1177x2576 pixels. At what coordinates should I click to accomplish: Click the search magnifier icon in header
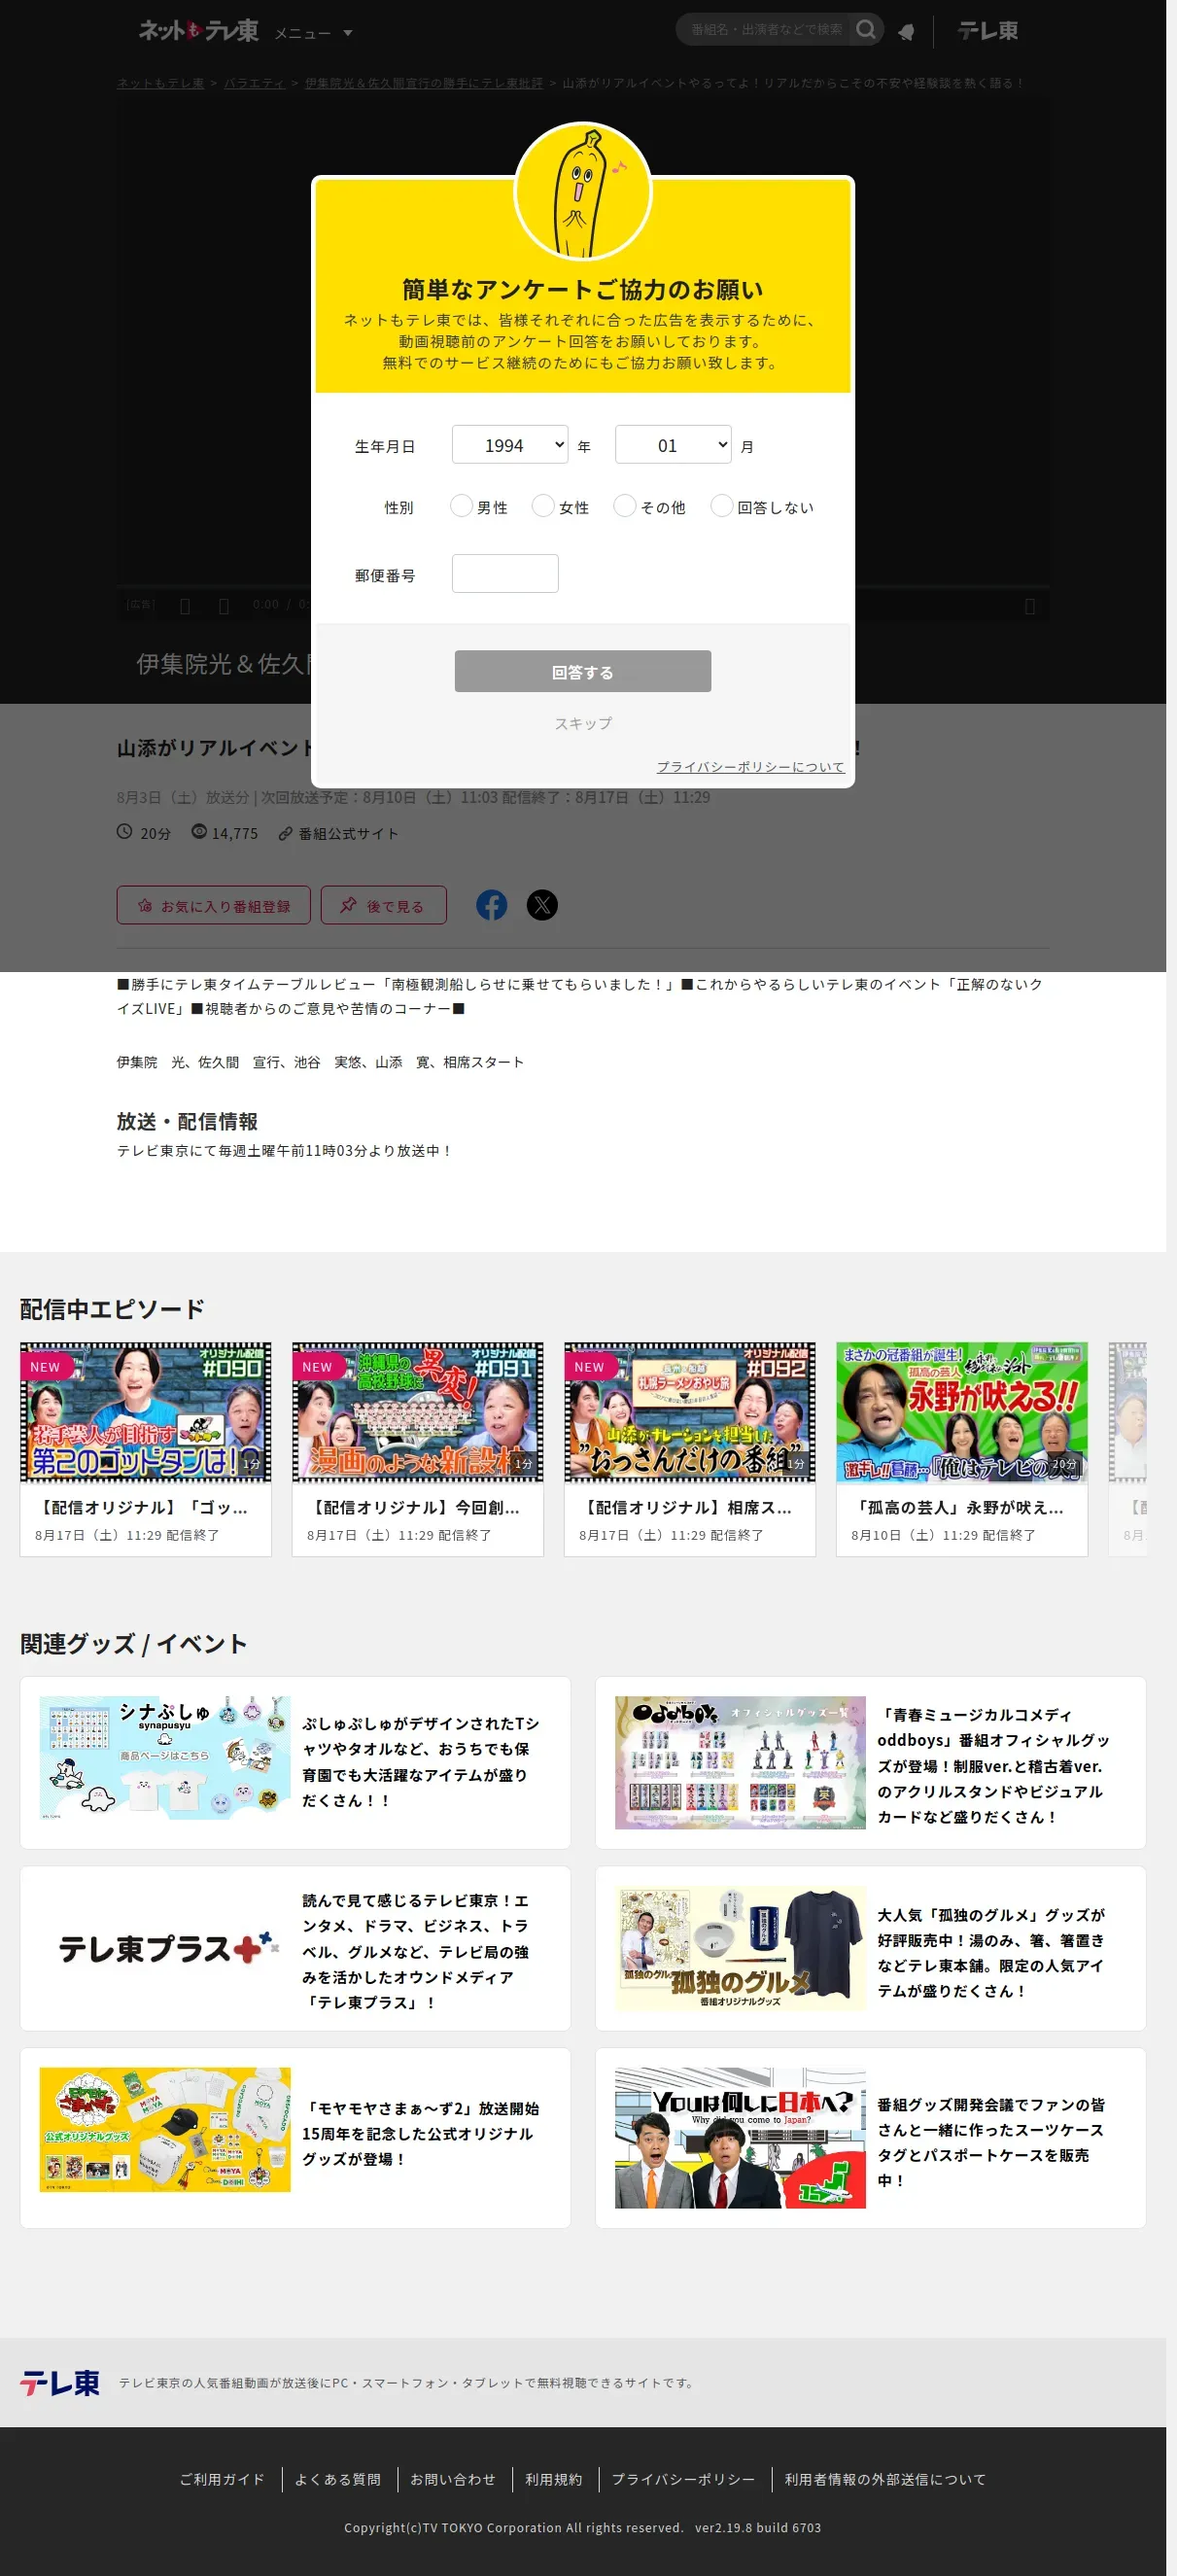[x=866, y=30]
